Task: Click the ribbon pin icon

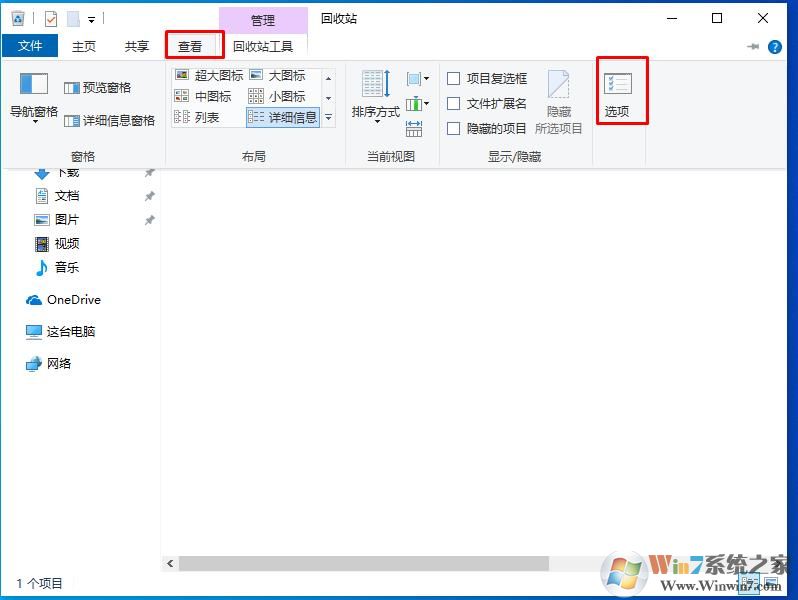Action: 753,47
